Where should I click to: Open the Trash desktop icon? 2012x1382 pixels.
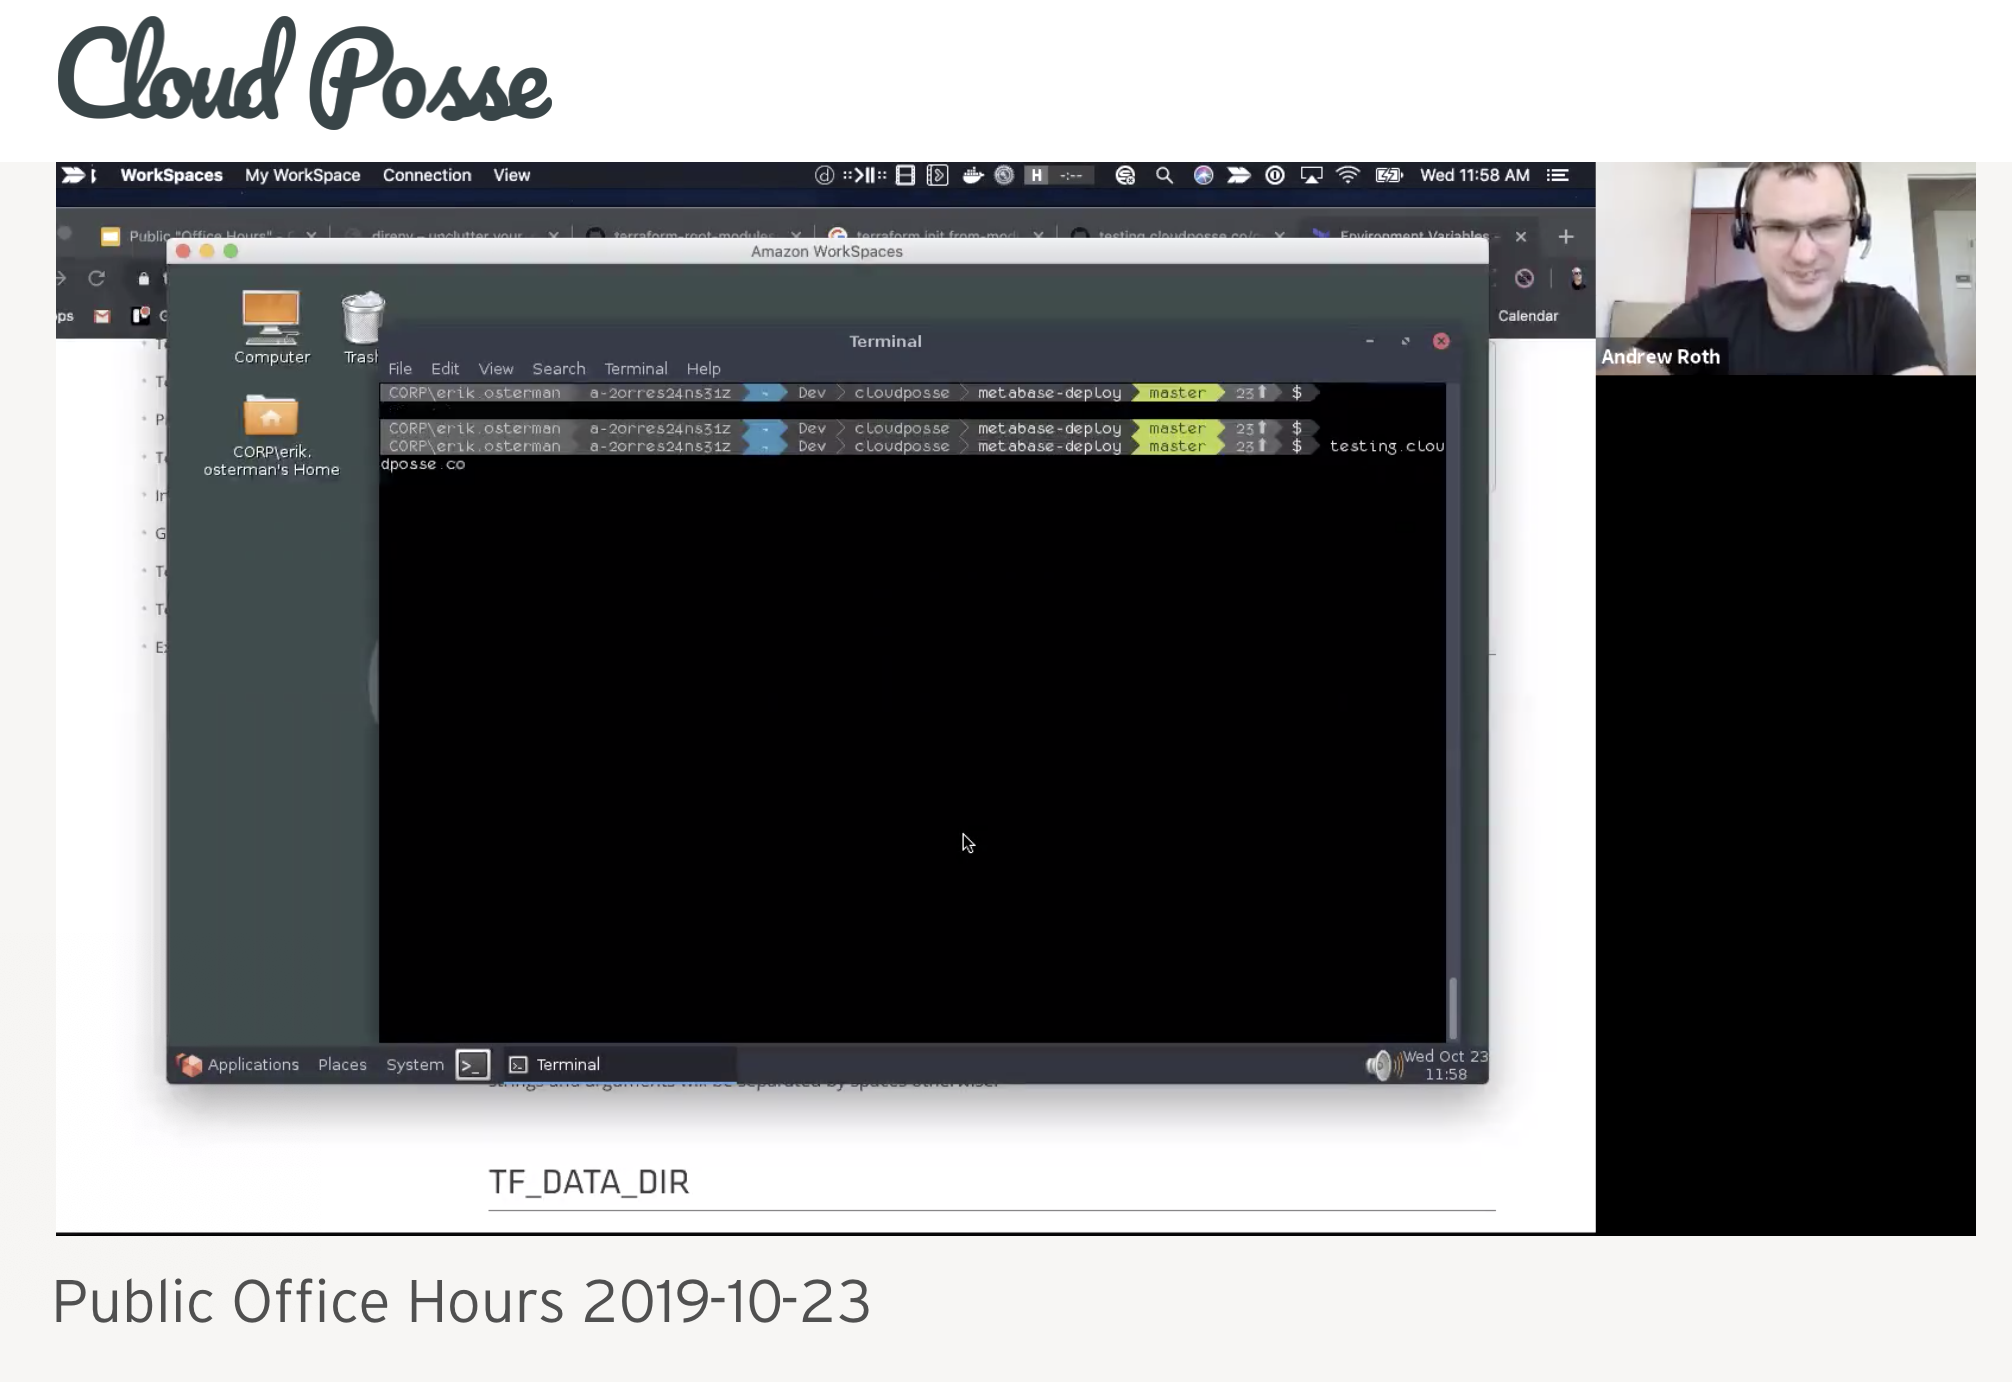coord(361,327)
